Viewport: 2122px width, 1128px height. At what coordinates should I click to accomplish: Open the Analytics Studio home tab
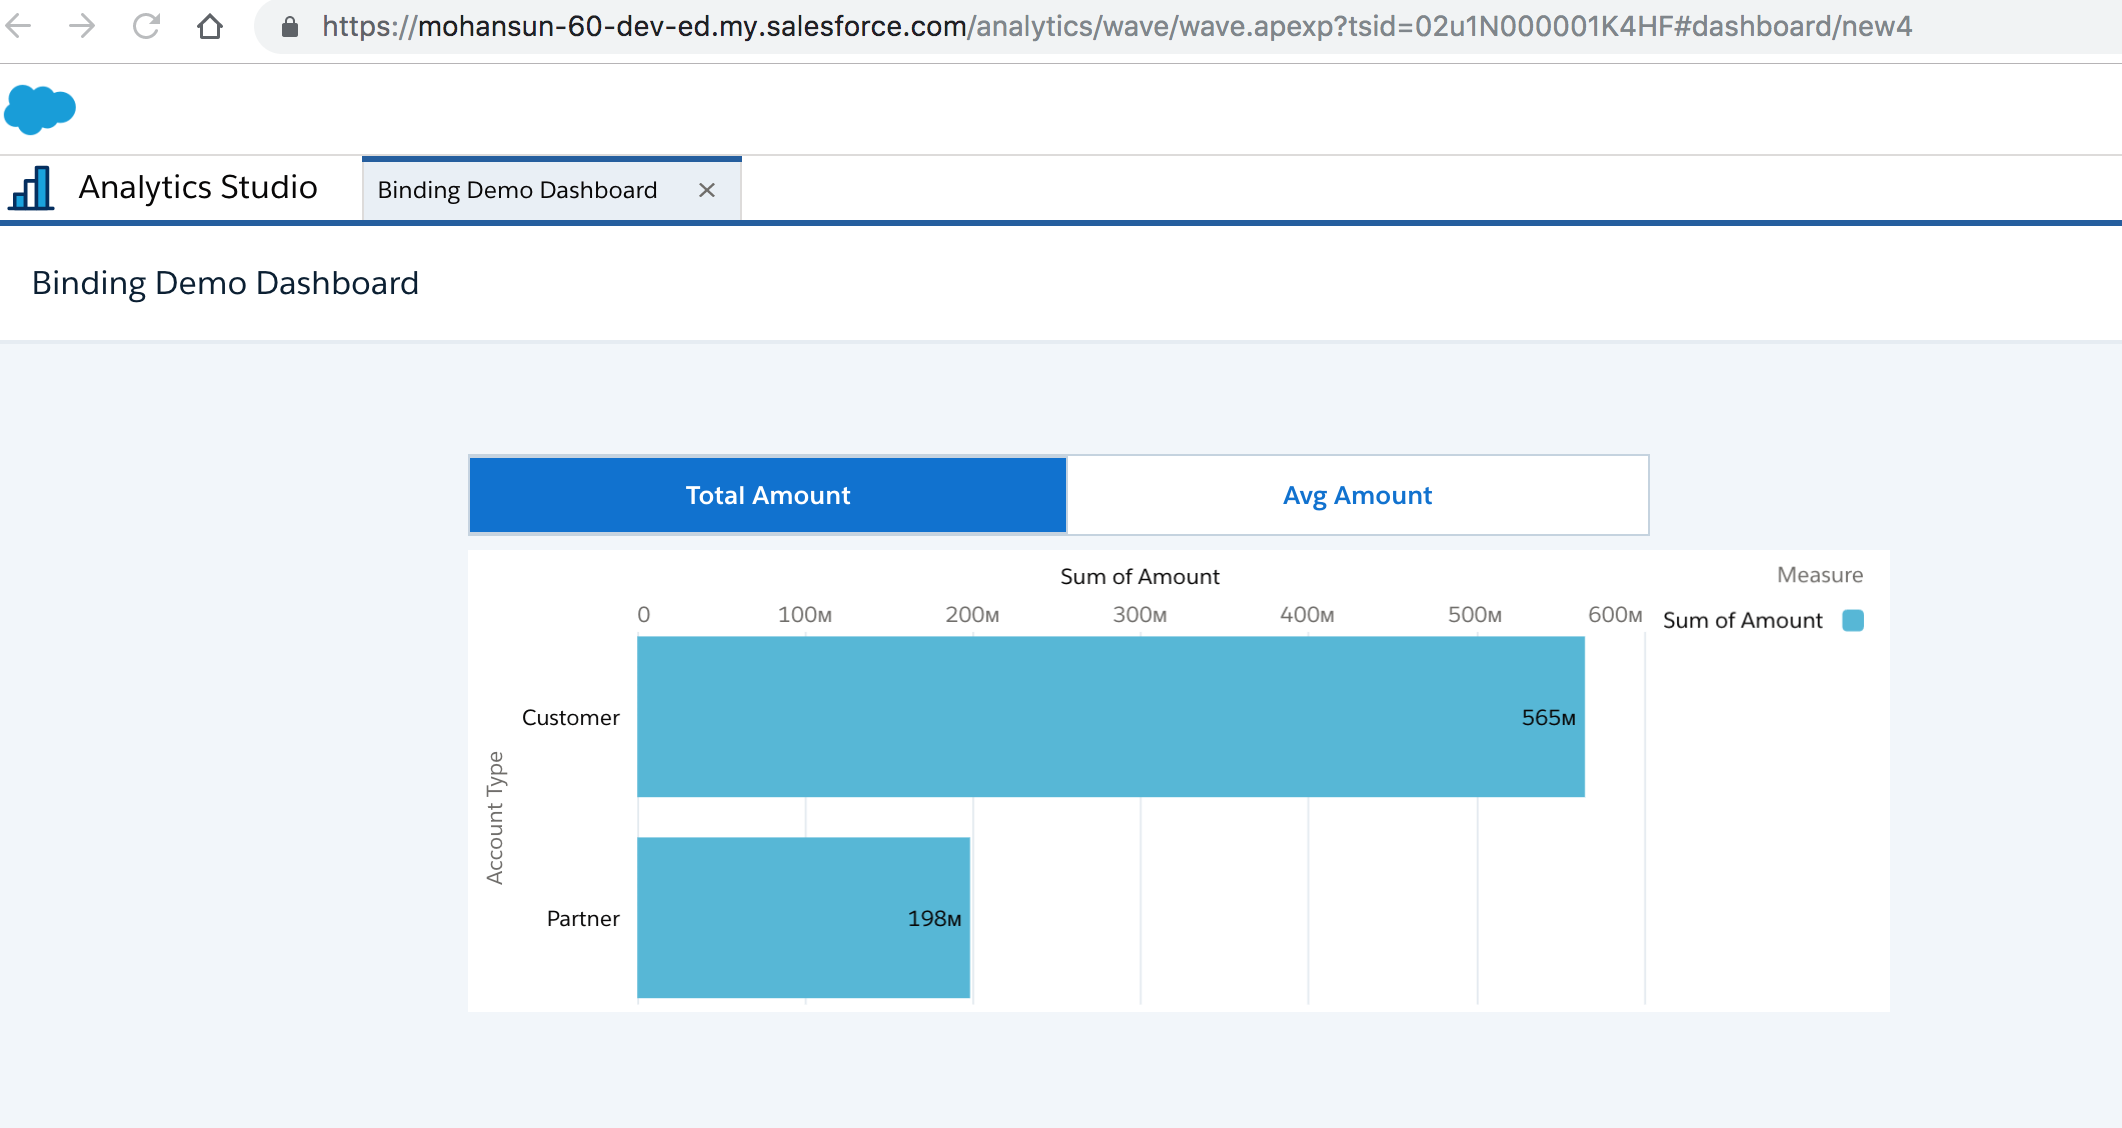coord(198,187)
